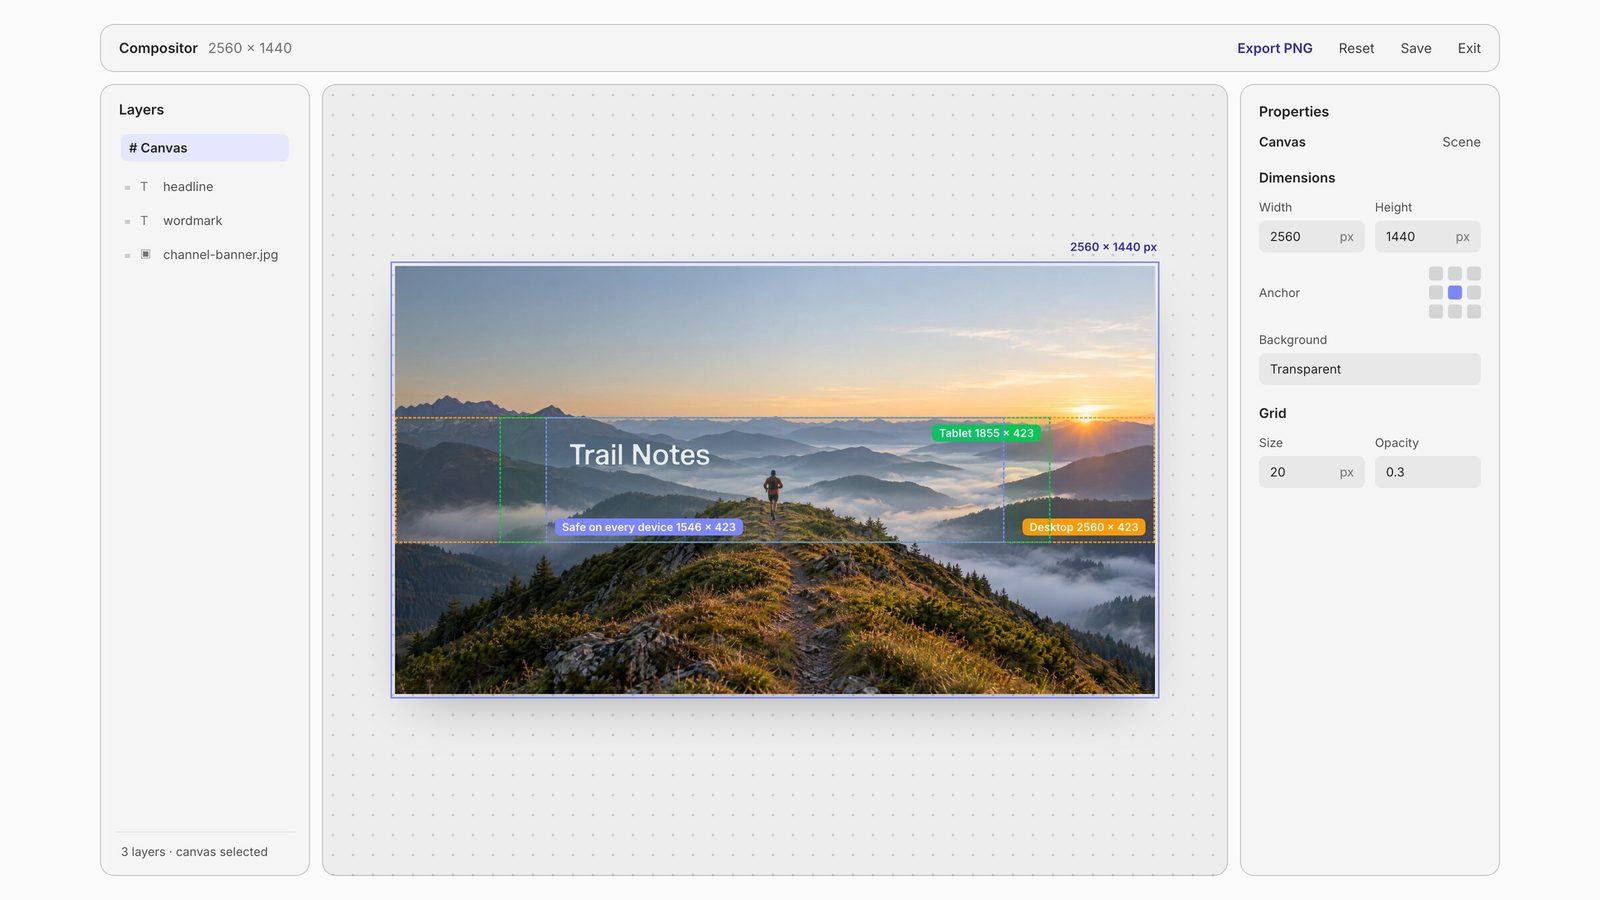
Task: Save the composition
Action: tap(1416, 48)
